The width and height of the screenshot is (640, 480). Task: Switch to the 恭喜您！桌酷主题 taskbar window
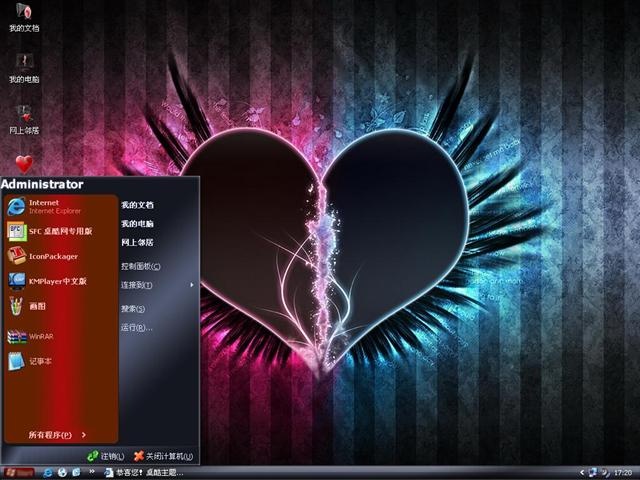pyautogui.click(x=144, y=473)
